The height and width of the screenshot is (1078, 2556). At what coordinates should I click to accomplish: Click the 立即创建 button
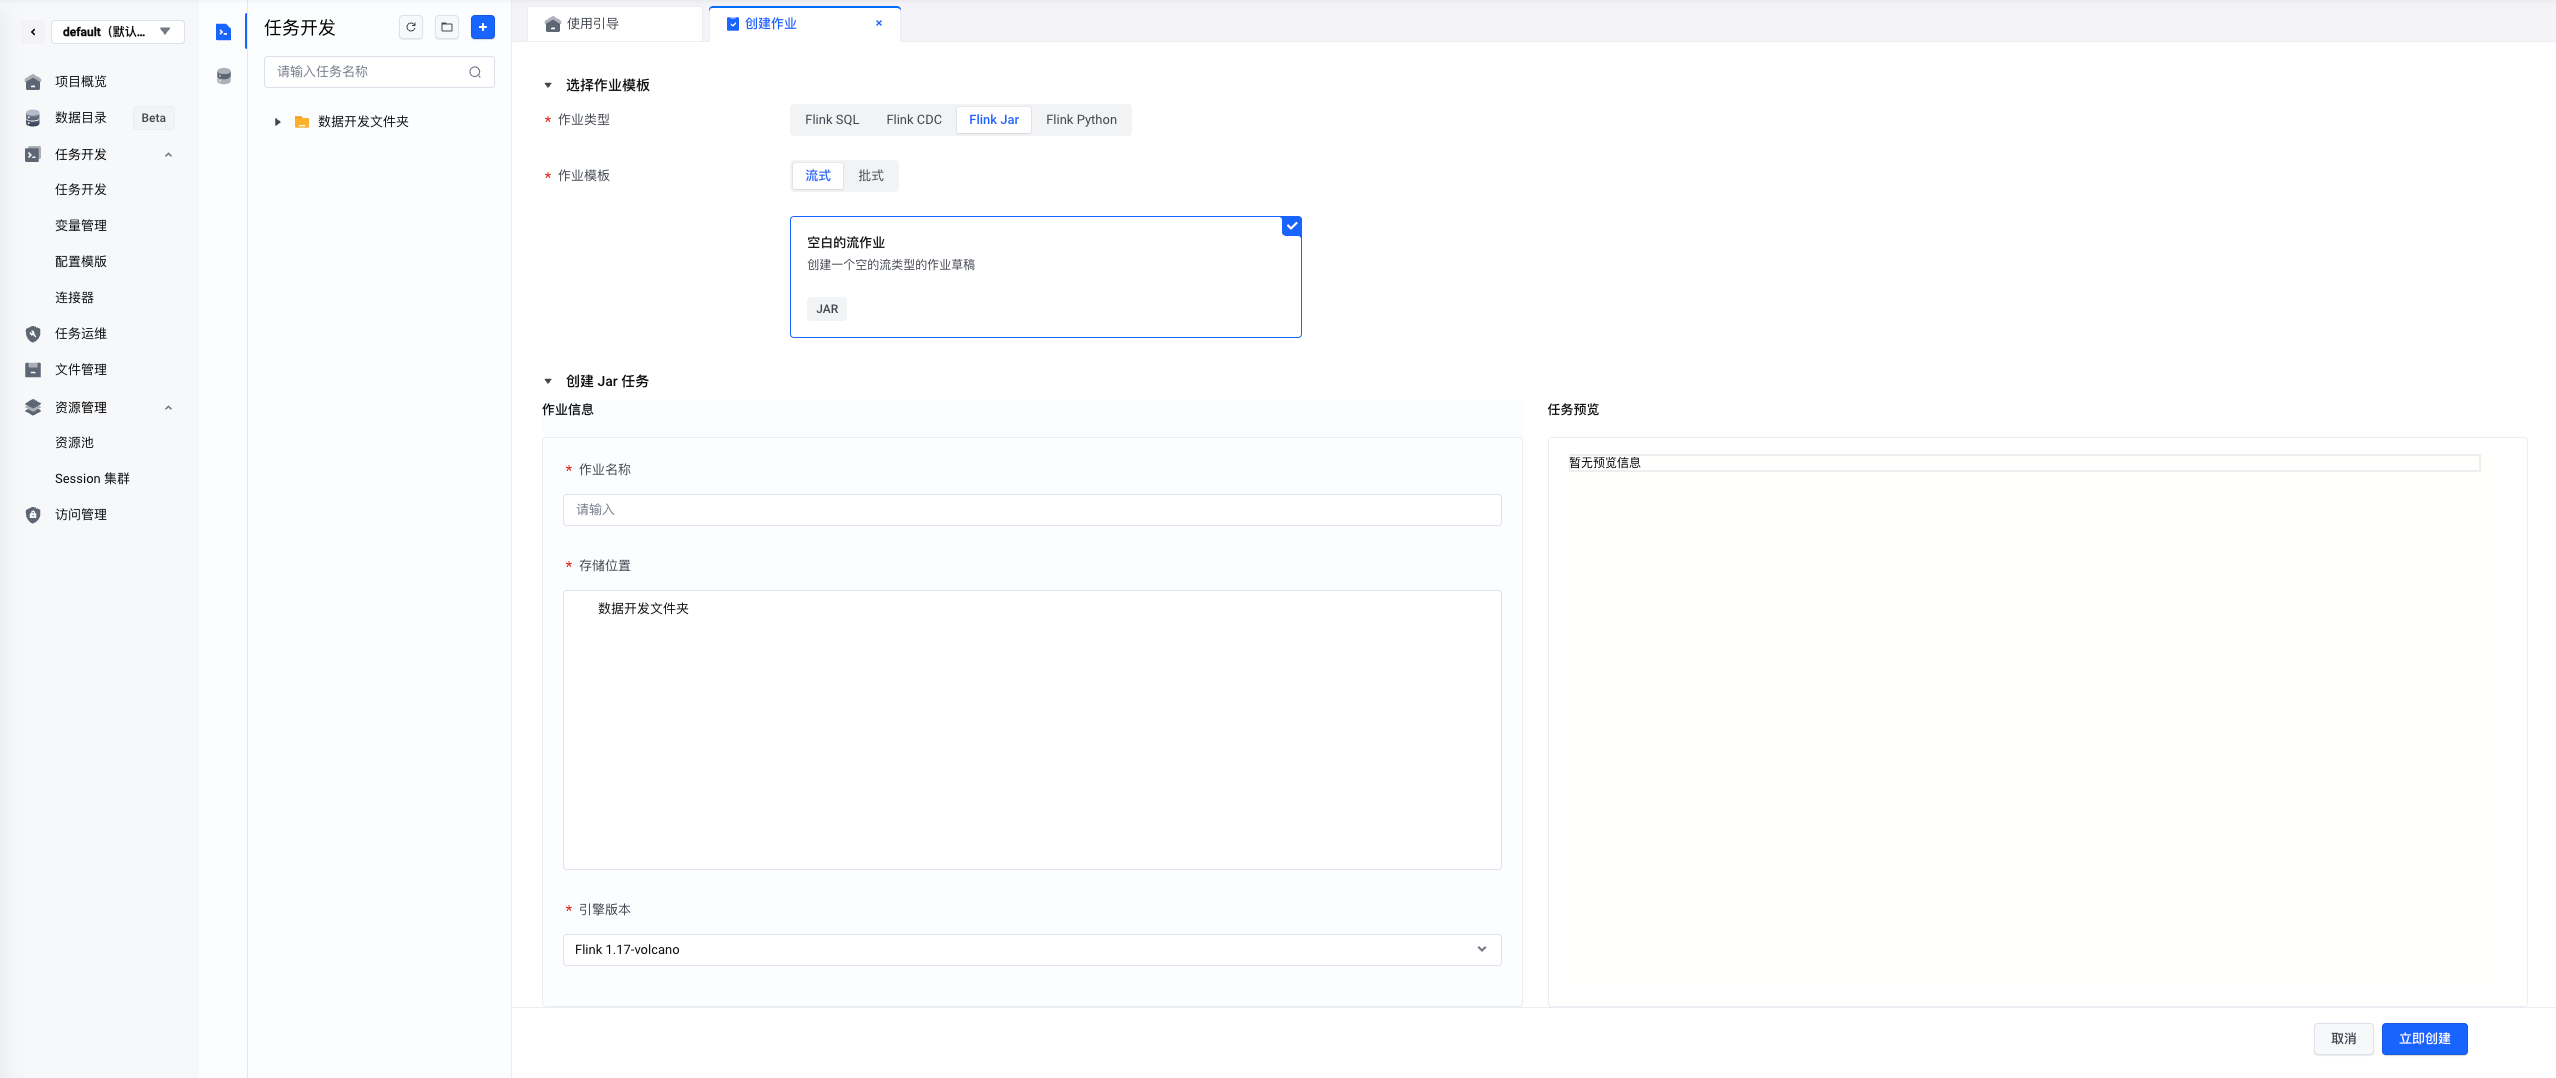click(x=2424, y=1039)
